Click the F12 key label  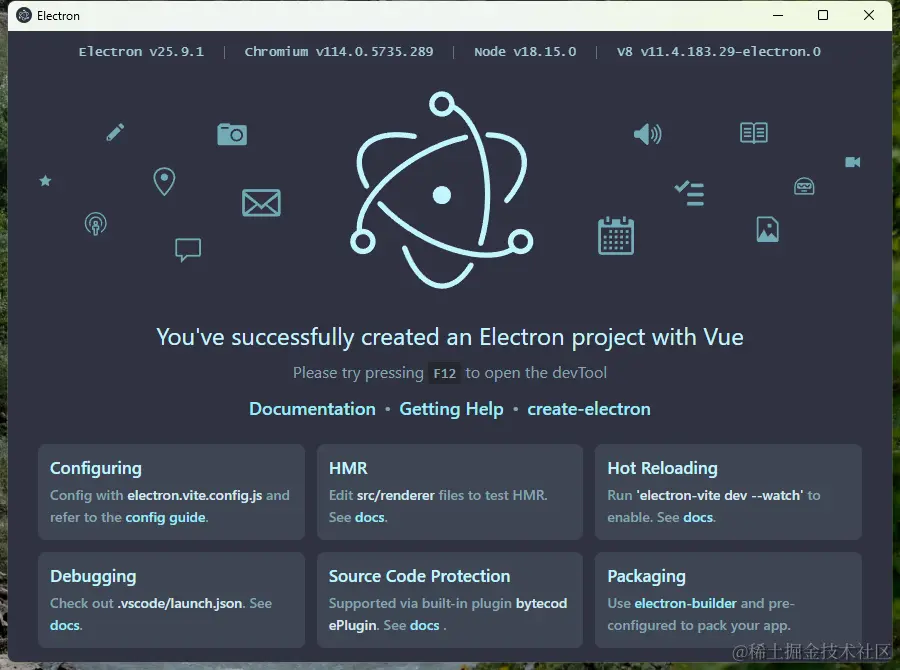(x=444, y=374)
